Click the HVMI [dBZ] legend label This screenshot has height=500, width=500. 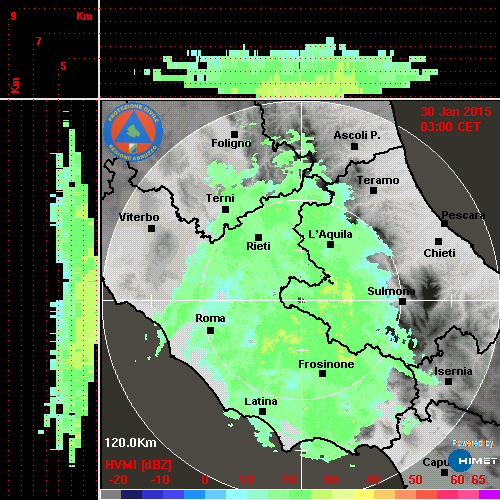click(138, 465)
